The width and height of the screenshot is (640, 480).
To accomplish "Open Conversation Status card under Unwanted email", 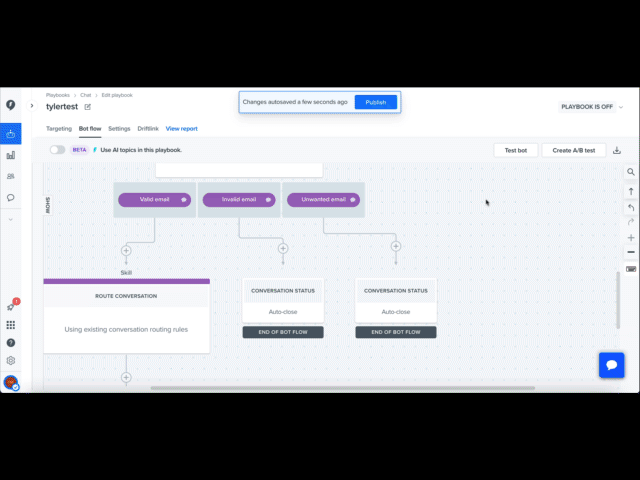I will pyautogui.click(x=396, y=301).
